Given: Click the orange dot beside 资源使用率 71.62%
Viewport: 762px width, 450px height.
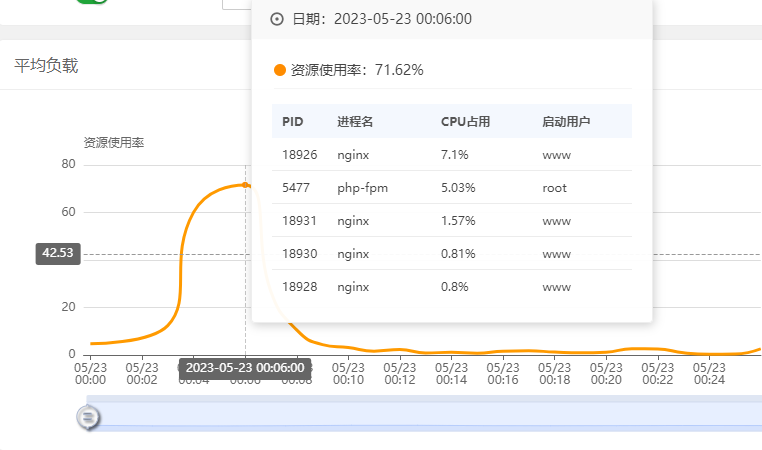Looking at the screenshot, I should point(280,70).
